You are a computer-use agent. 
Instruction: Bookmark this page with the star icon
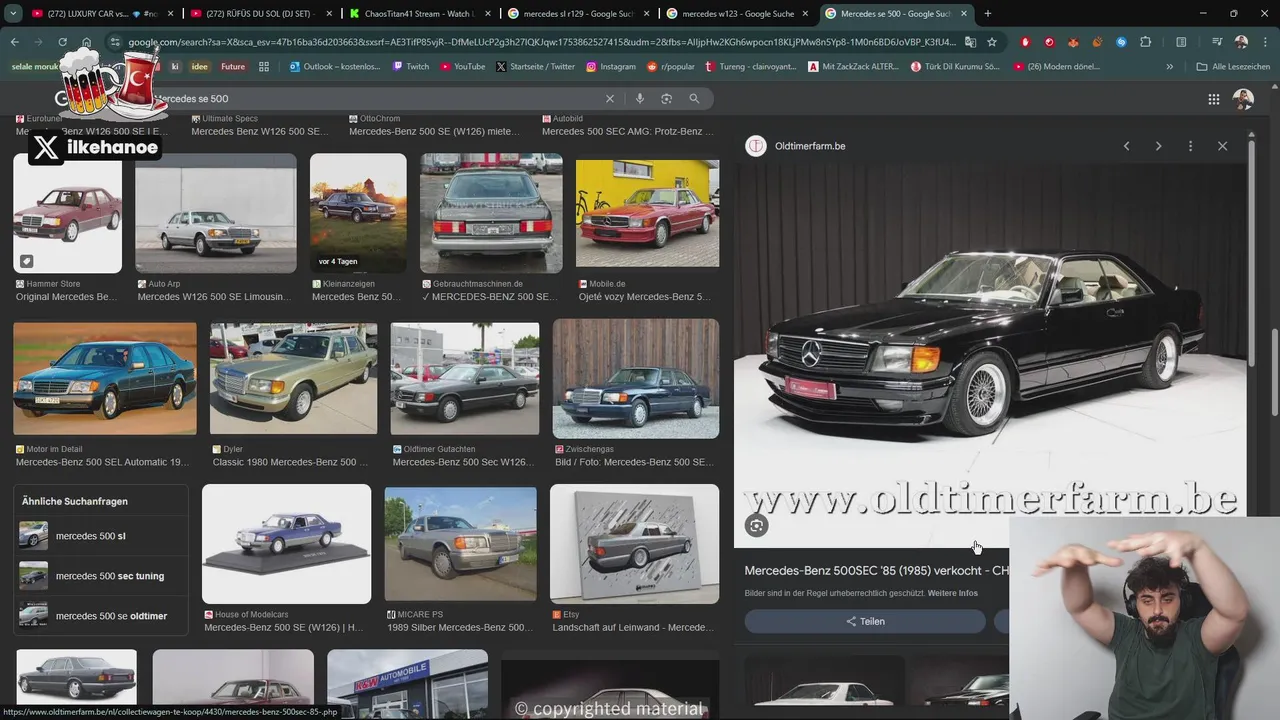pos(992,42)
